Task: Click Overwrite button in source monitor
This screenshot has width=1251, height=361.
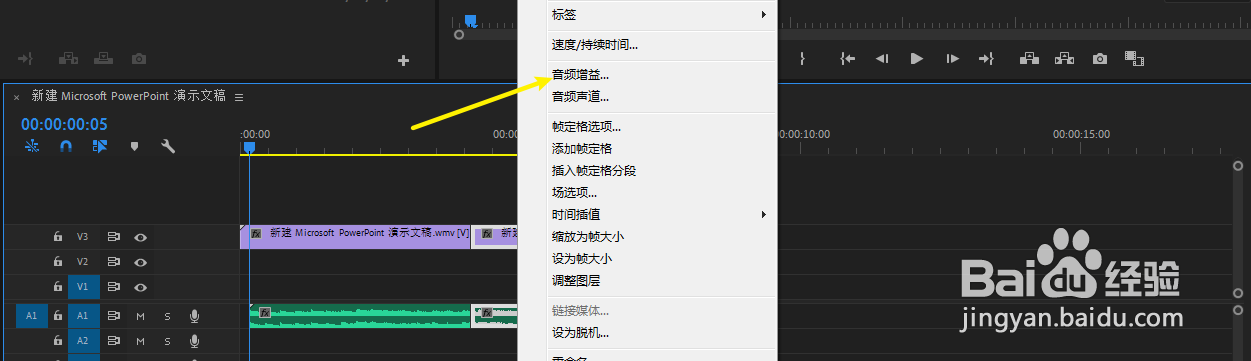Action: point(104,59)
